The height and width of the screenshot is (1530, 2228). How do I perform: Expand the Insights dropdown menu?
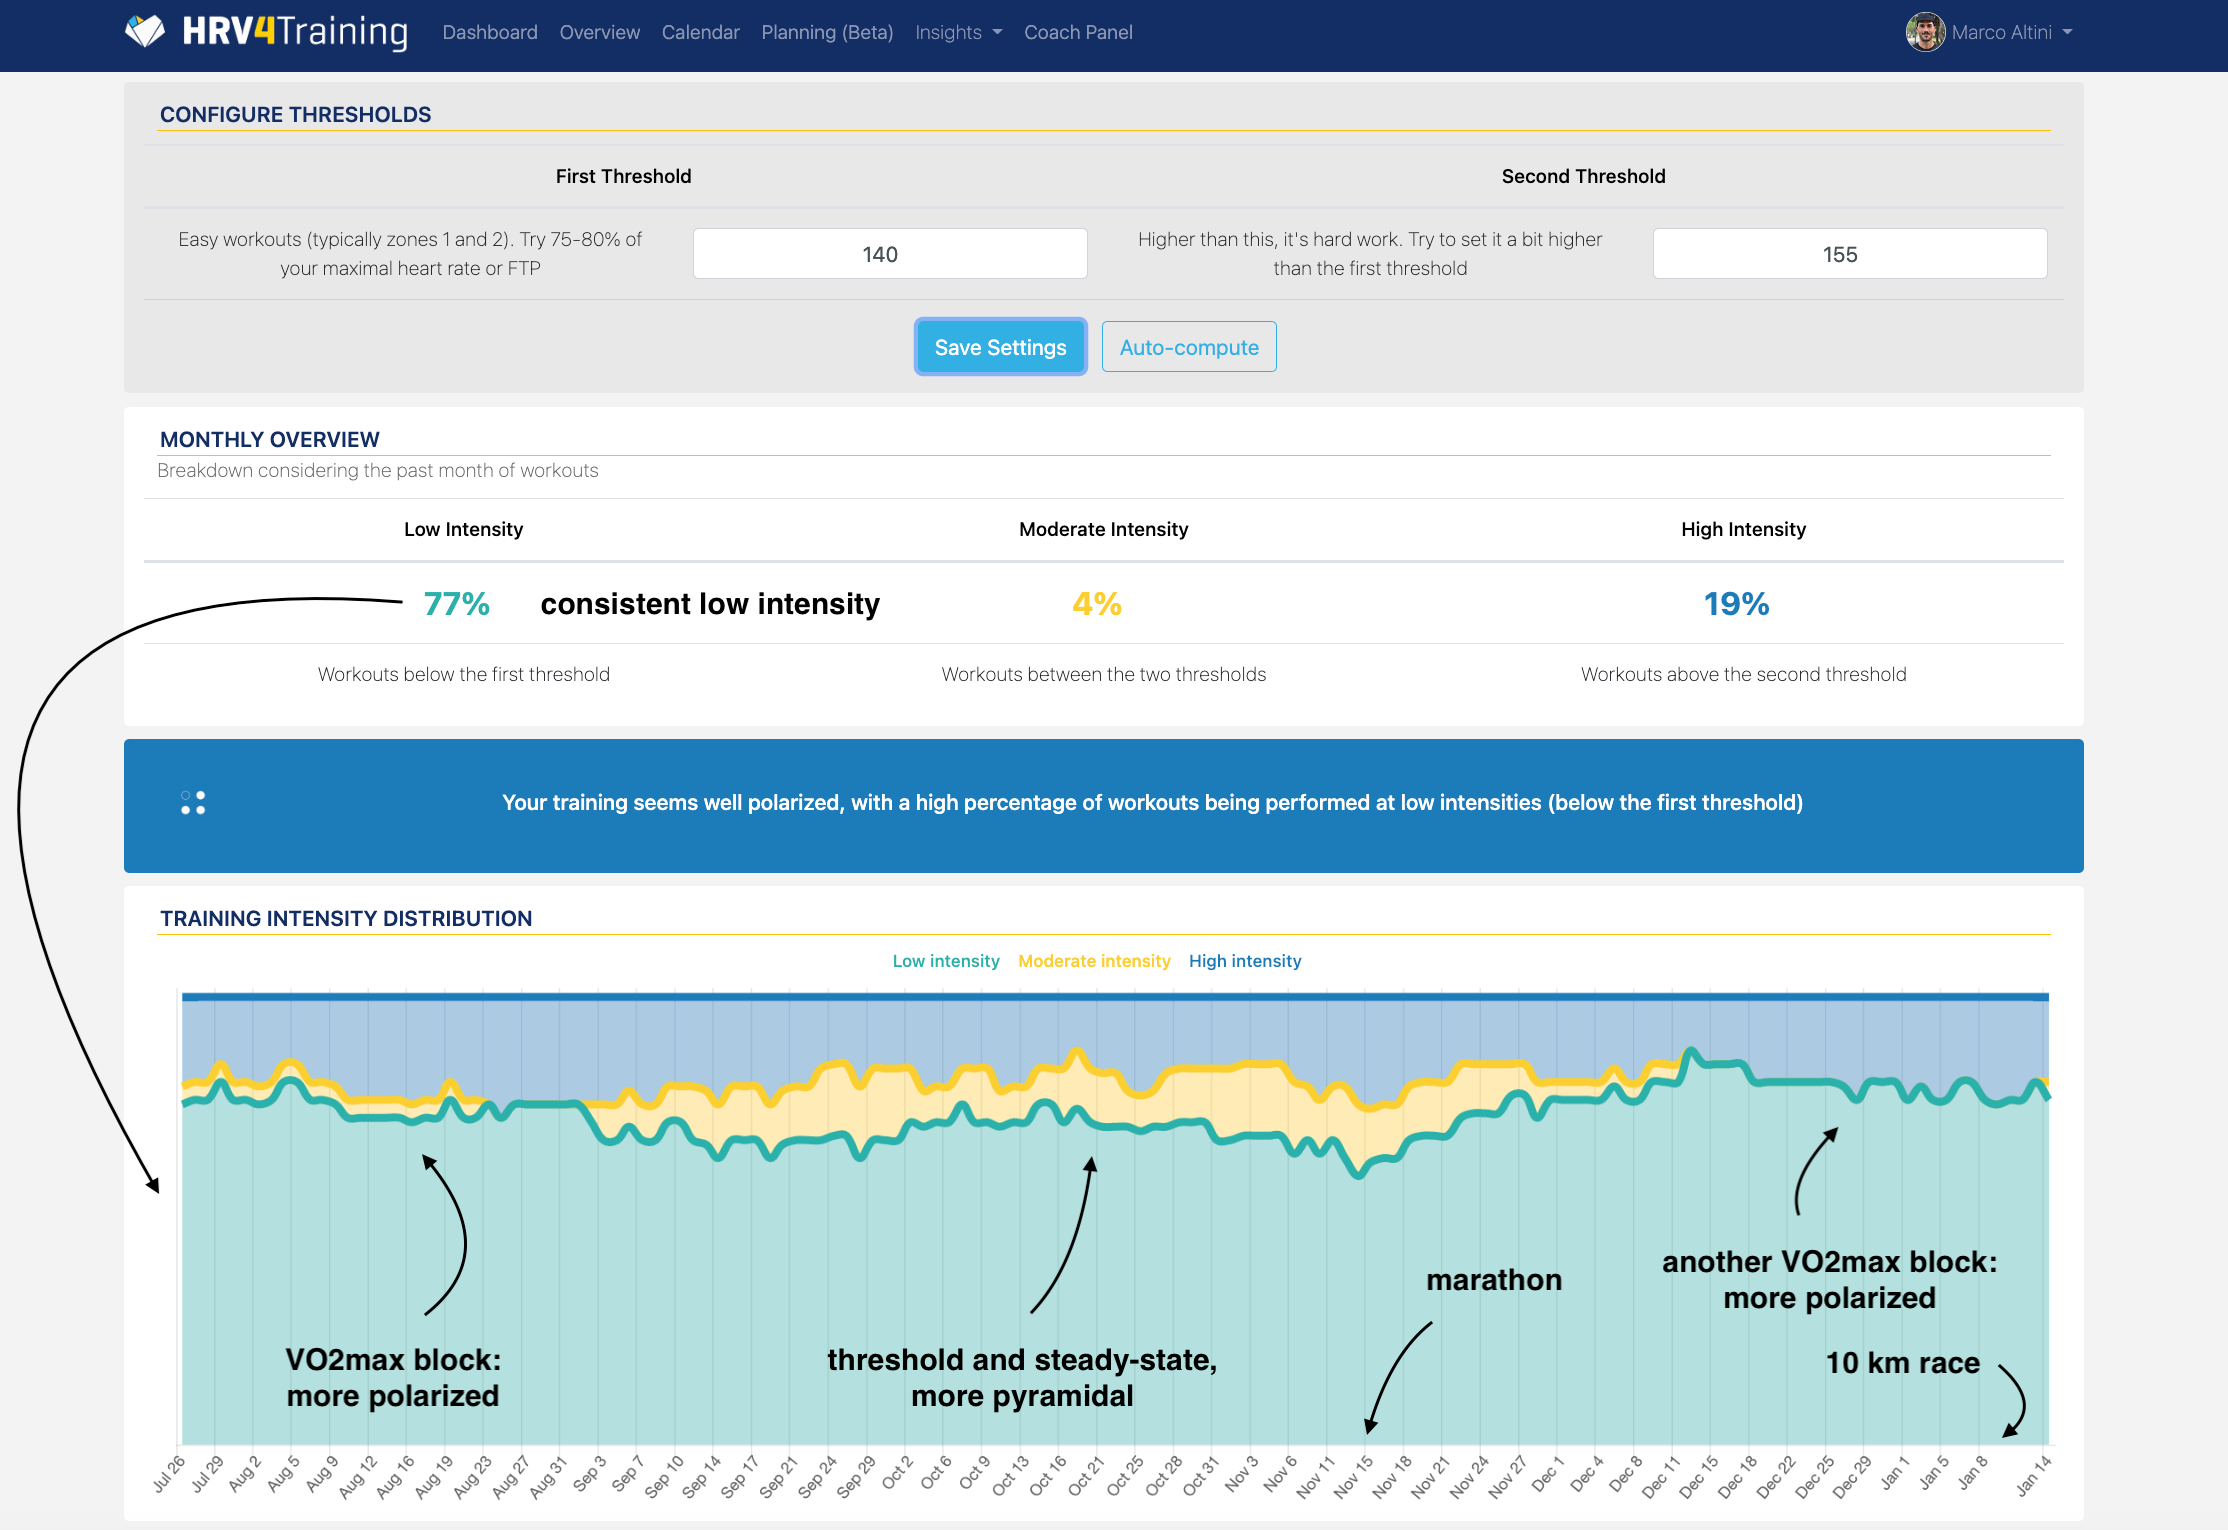pyautogui.click(x=957, y=32)
